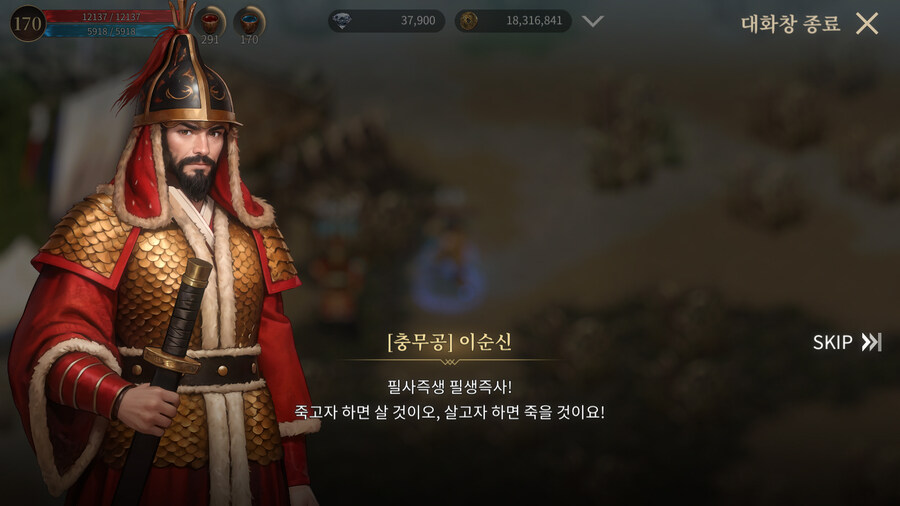The image size is (900, 506).
Task: Click the 대화창 종료 text button
Action: coord(791,24)
